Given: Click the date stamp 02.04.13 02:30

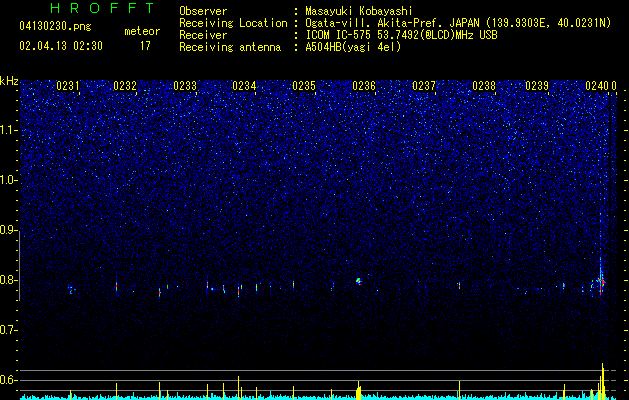Looking at the screenshot, I should (x=61, y=46).
